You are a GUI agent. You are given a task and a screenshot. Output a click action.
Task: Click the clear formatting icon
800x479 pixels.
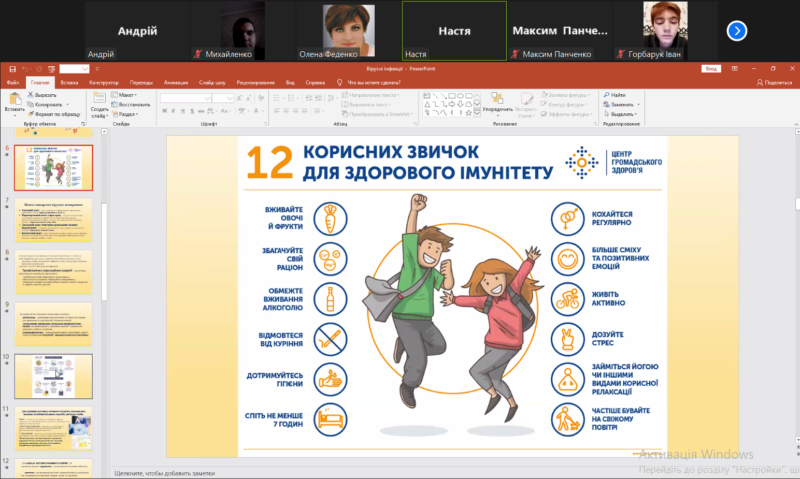point(261,98)
